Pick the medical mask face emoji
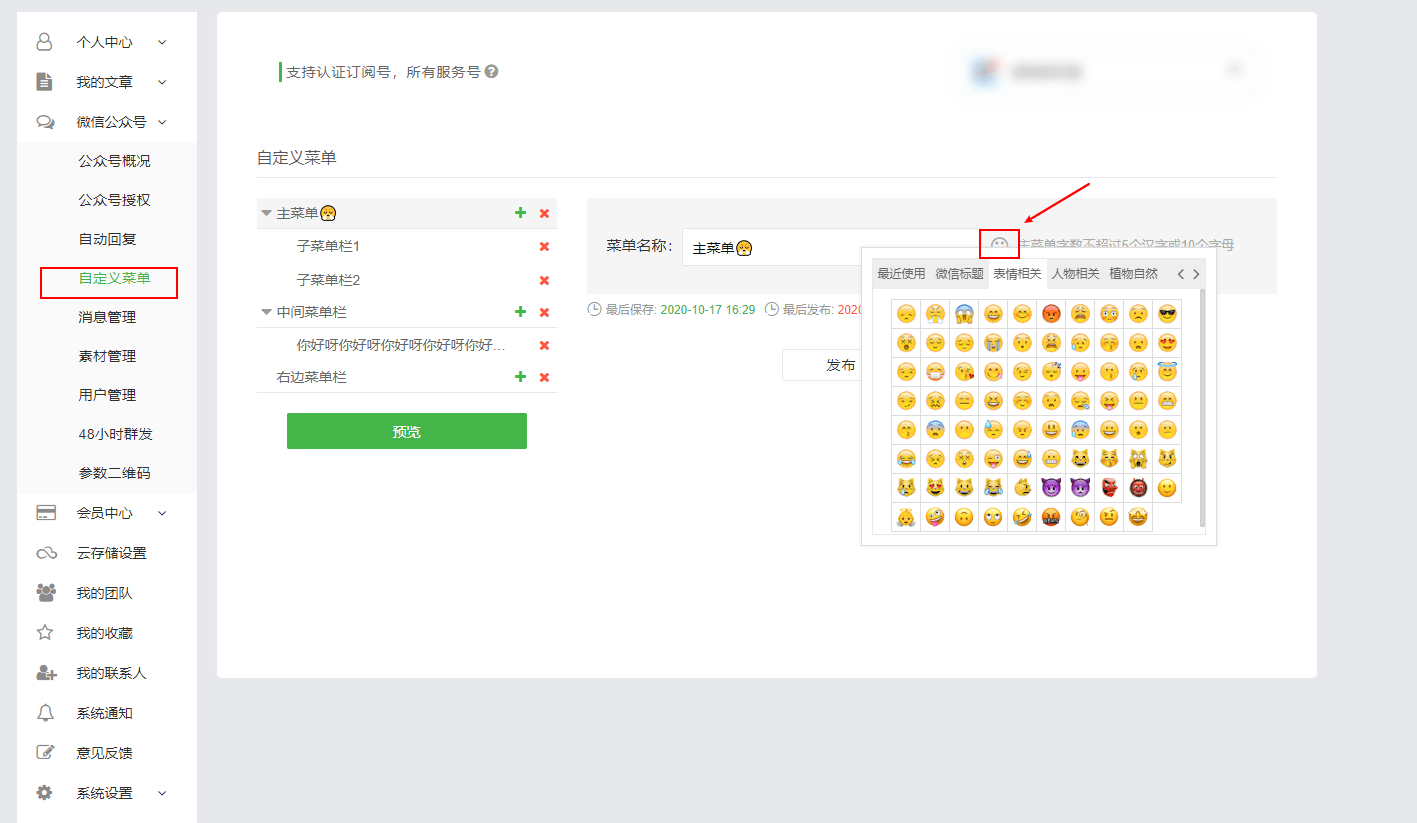Image resolution: width=1417 pixels, height=823 pixels. (935, 371)
